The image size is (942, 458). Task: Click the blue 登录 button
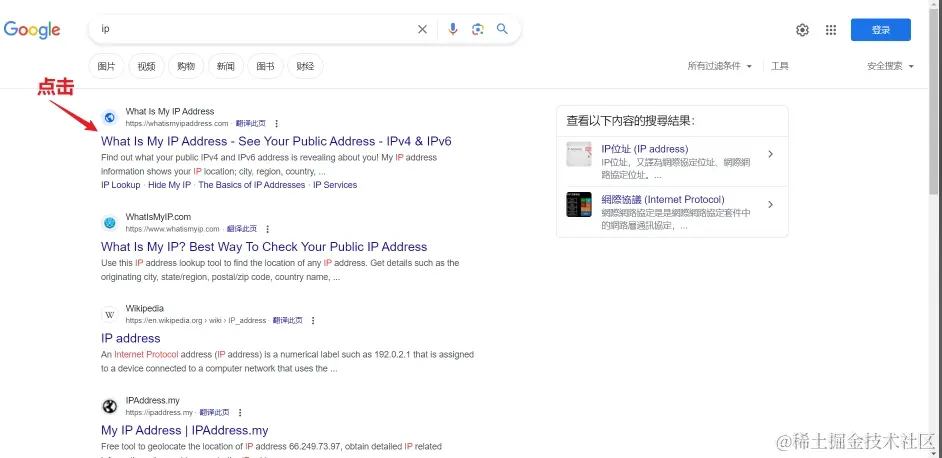click(881, 30)
